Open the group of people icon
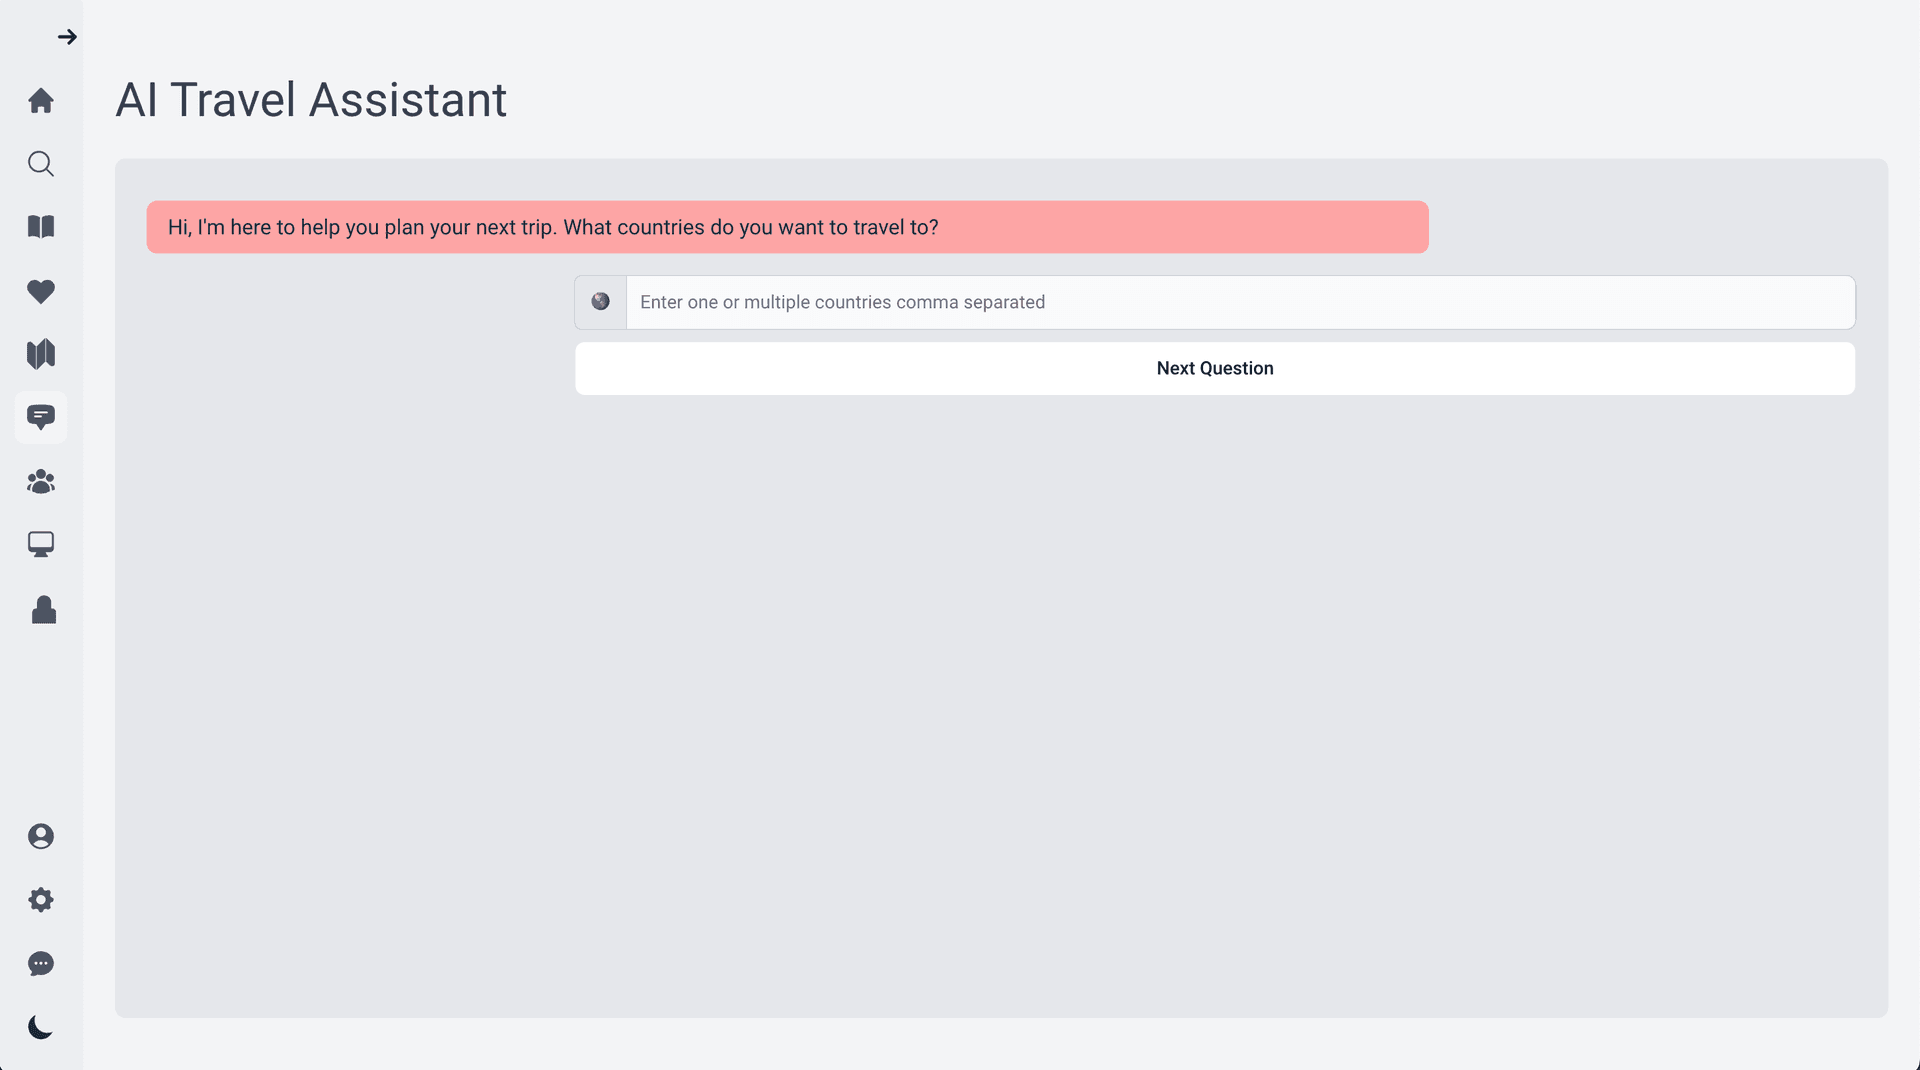Screen dimensions: 1920x1070 coord(41,482)
